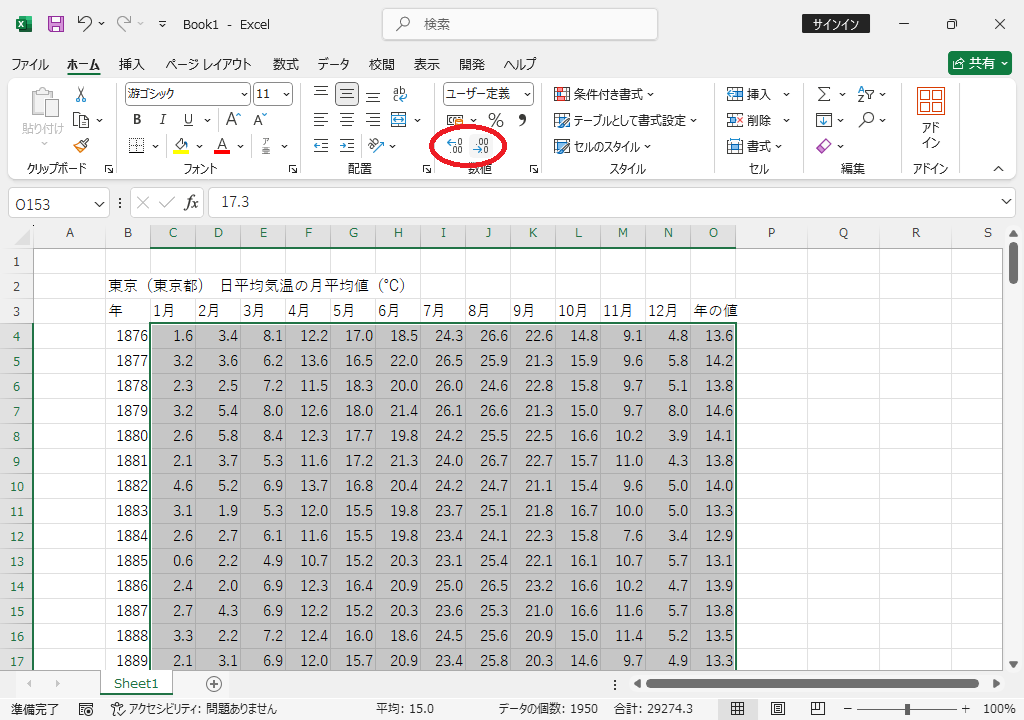Click Decrease Indent icon

(321, 146)
